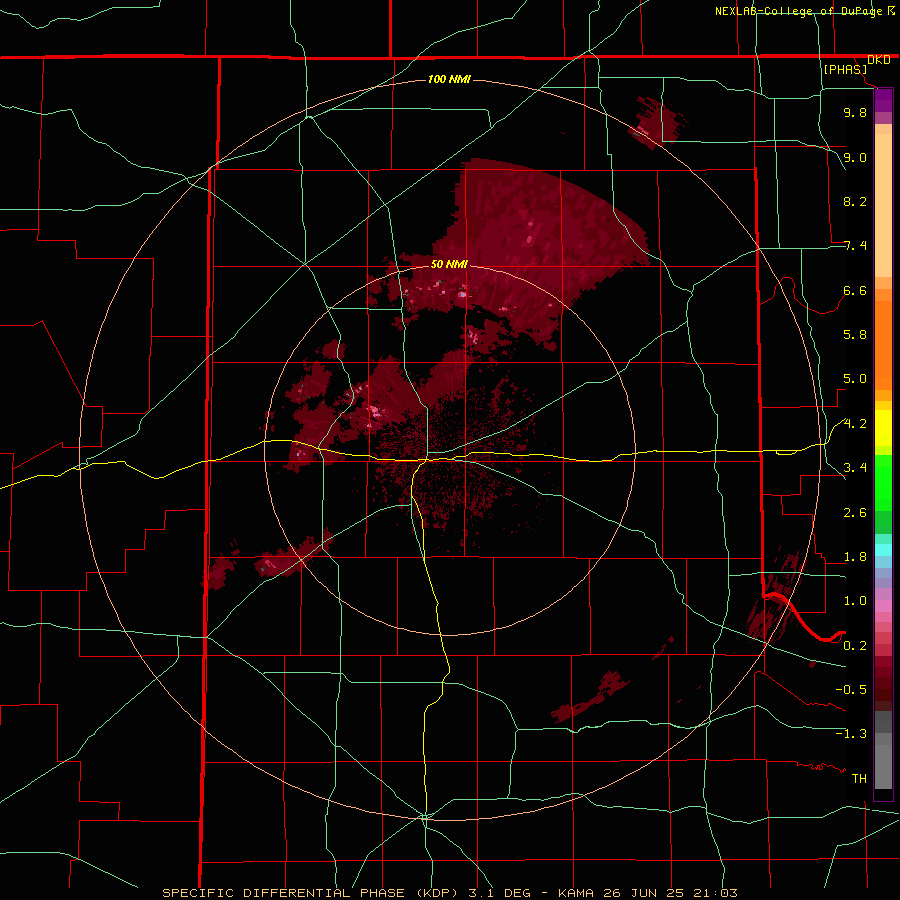900x900 pixels.
Task: Click the 5.0 value on the scale
Action: 855,379
